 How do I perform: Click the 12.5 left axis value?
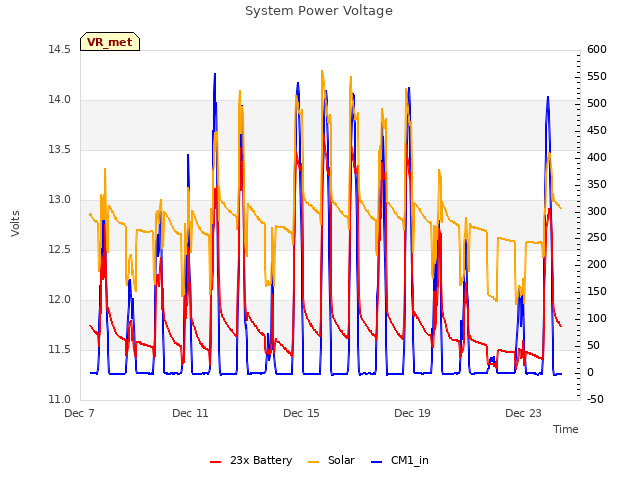(x=59, y=250)
